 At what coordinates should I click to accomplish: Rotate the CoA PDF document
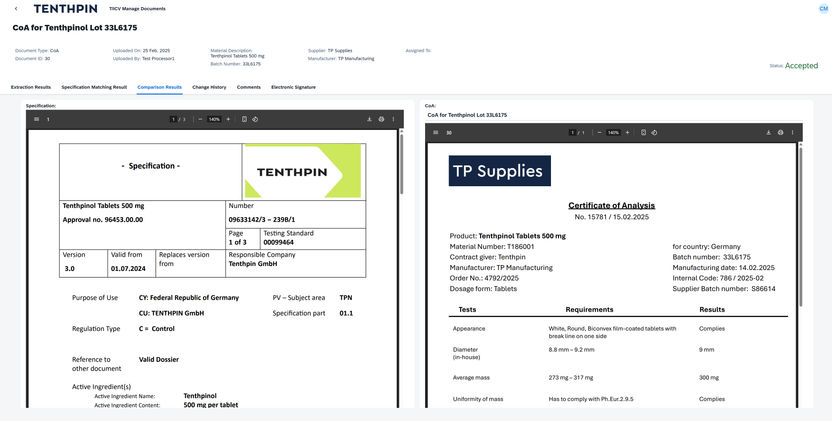(x=654, y=133)
